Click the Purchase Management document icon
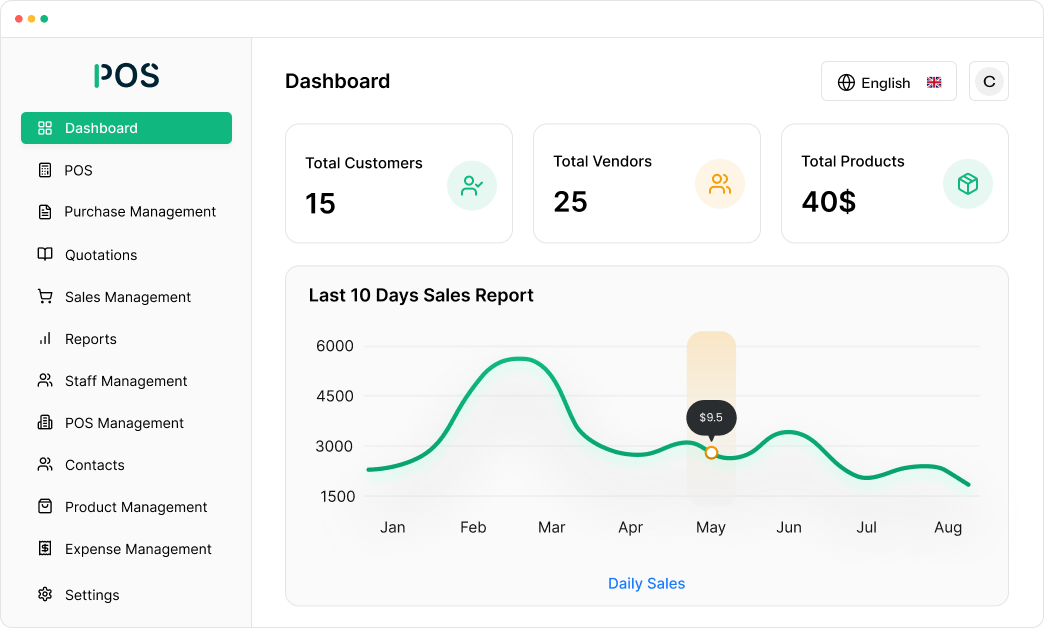Screen dimensions: 1044x628 pyautogui.click(x=45, y=212)
